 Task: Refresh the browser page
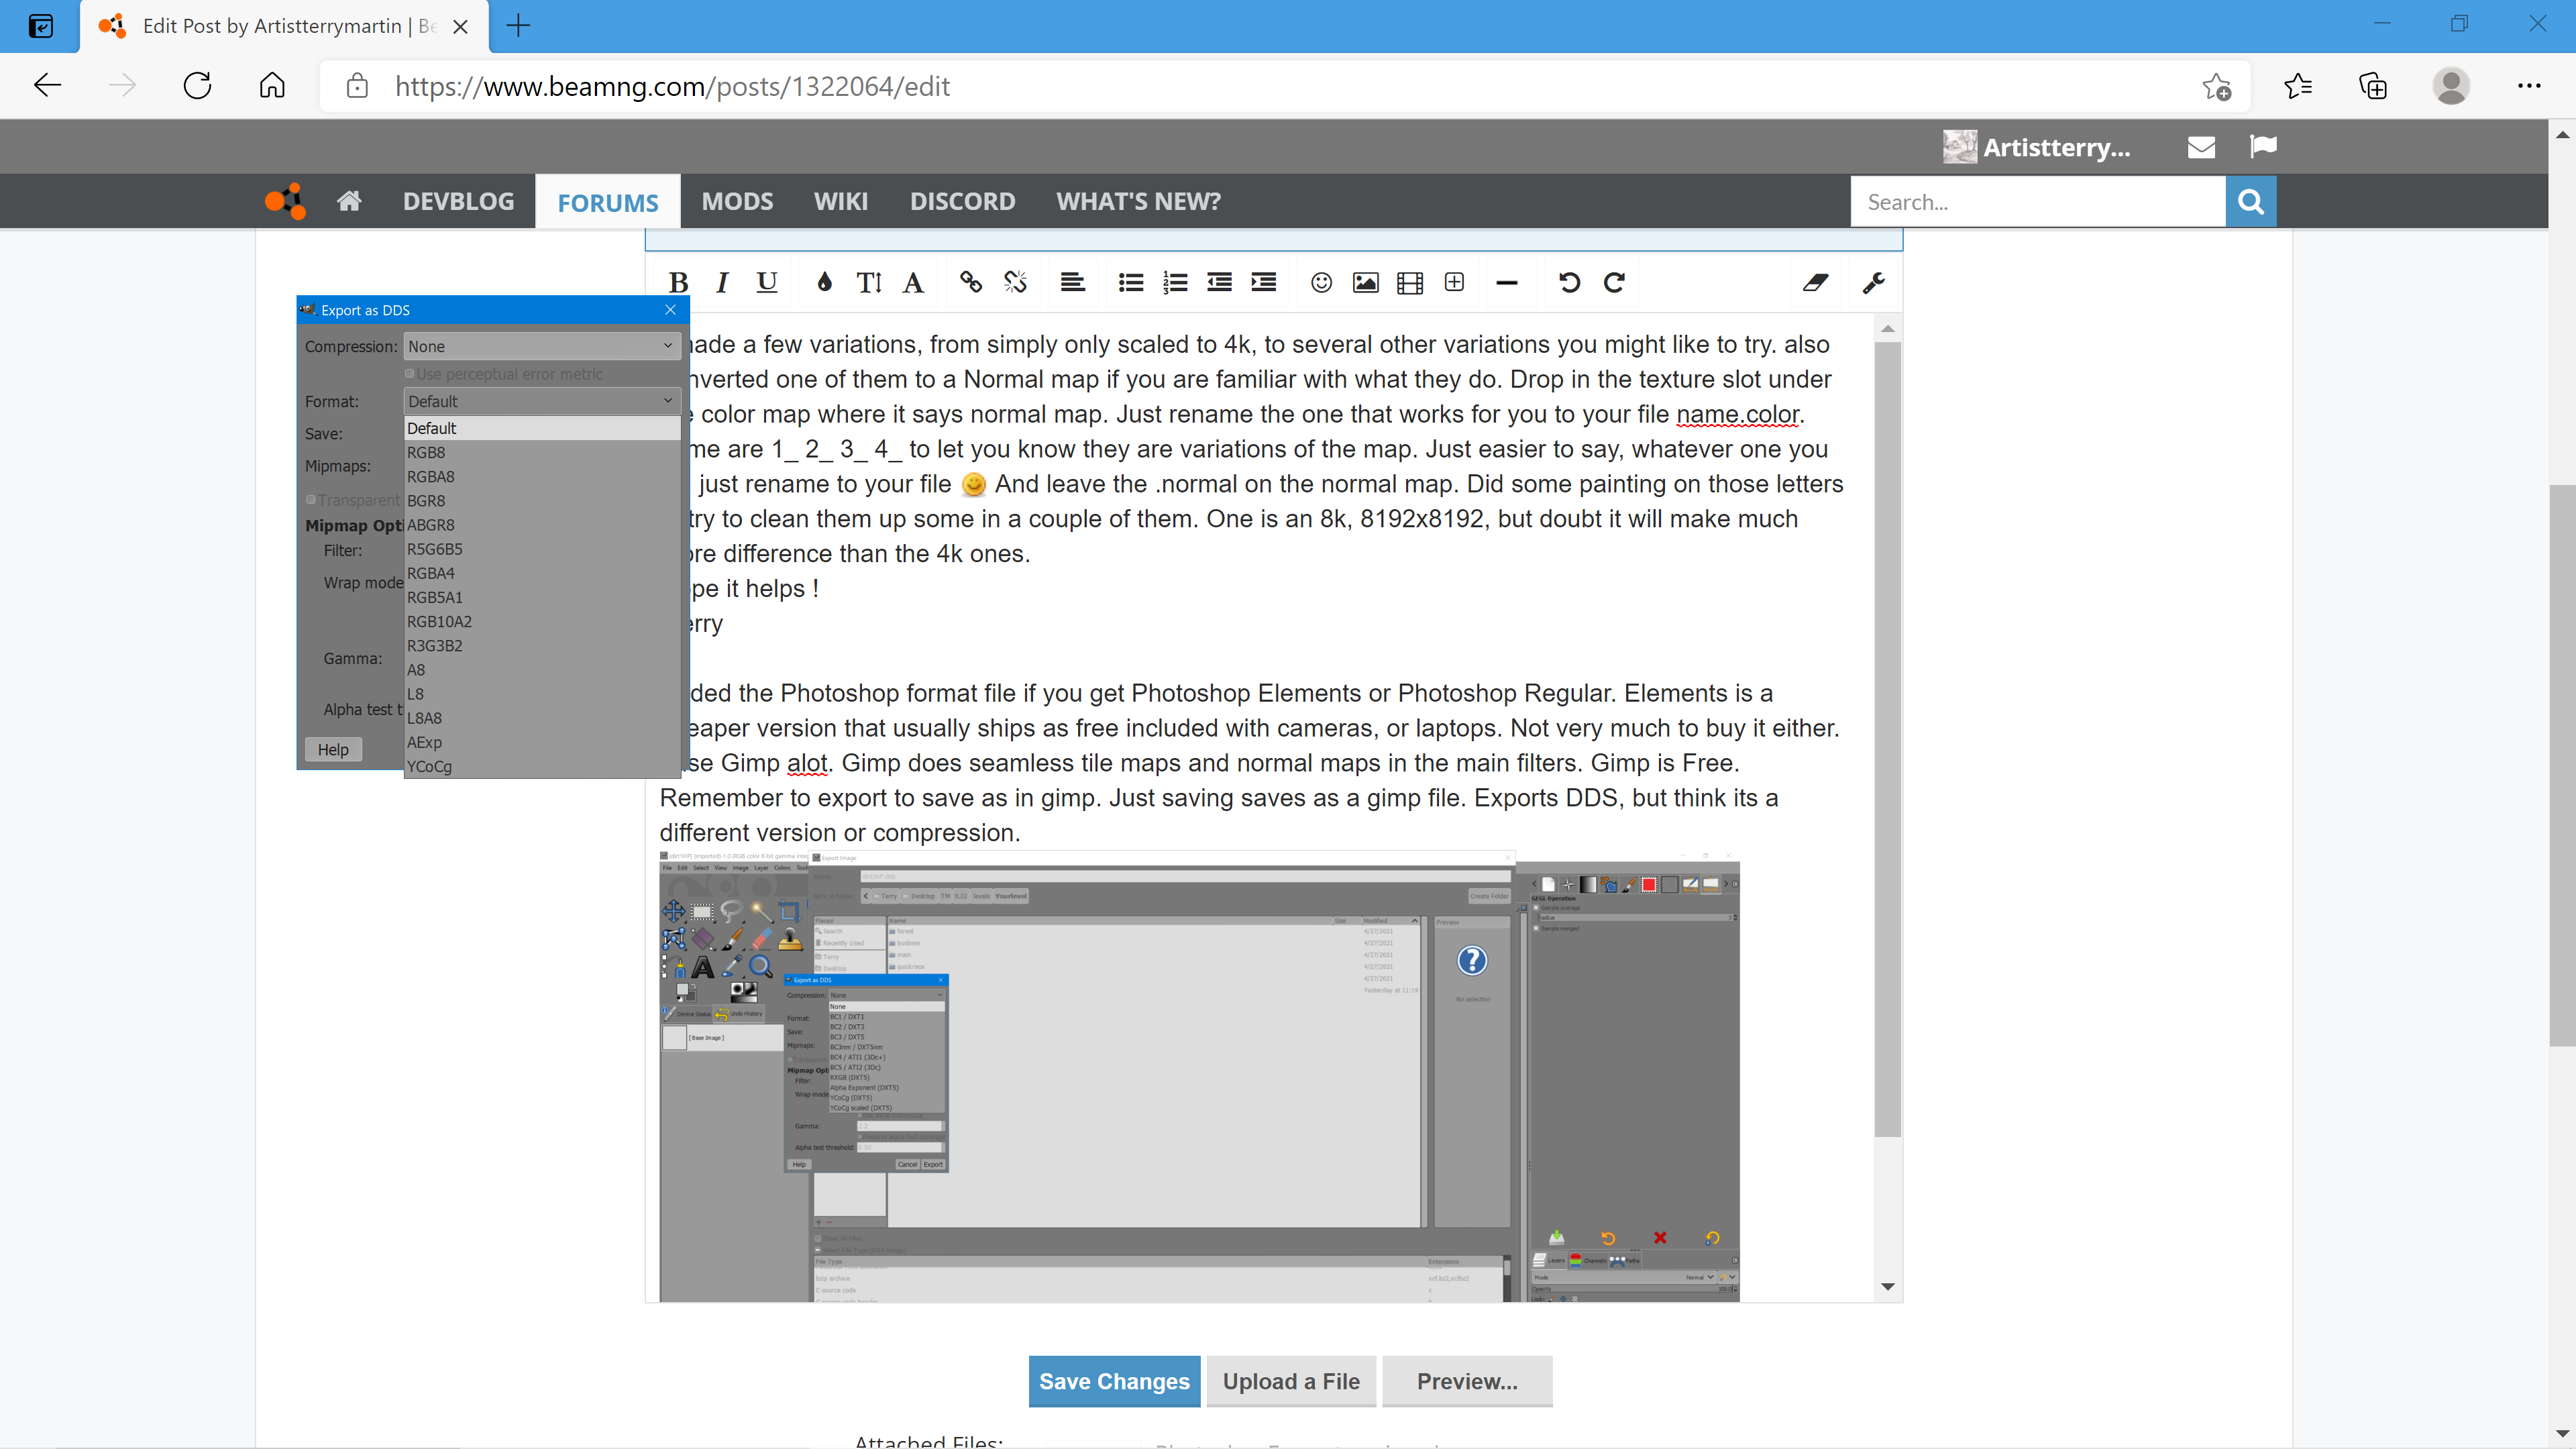(197, 86)
